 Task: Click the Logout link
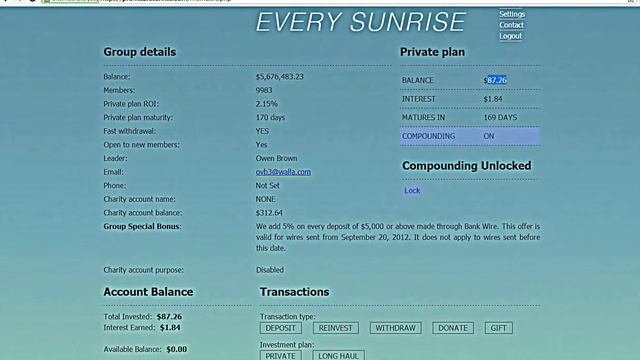pos(510,36)
